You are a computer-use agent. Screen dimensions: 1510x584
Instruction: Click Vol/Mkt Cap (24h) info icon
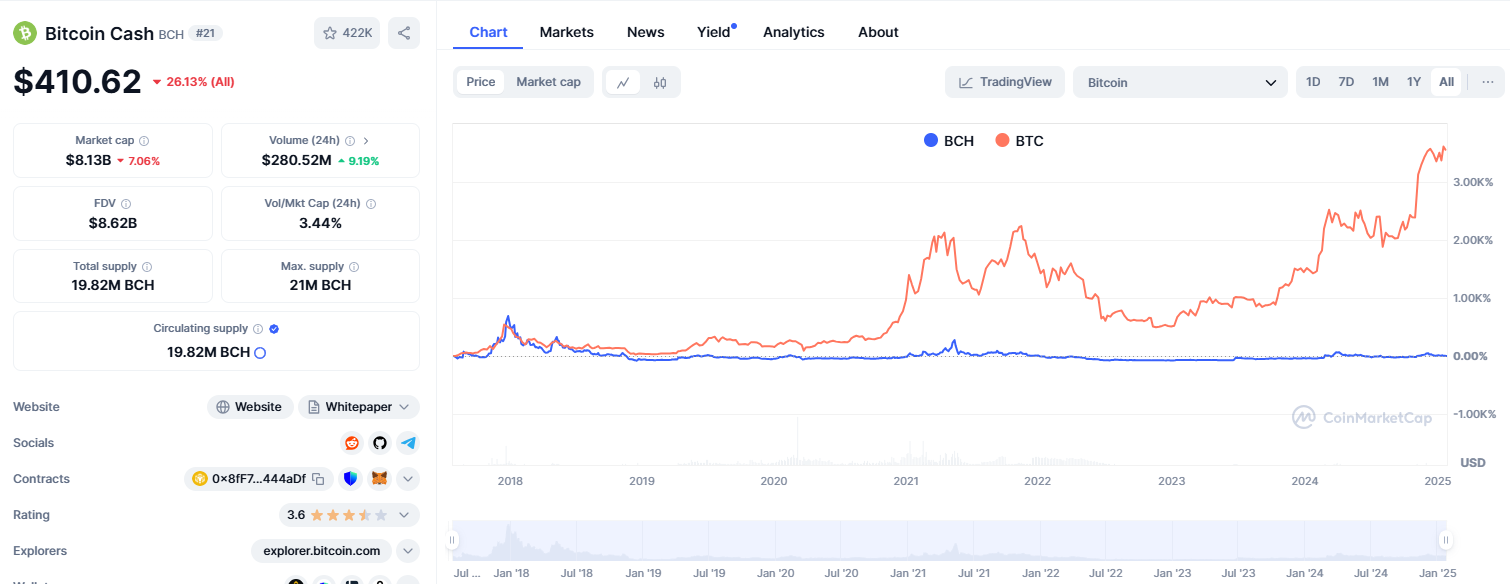(371, 204)
